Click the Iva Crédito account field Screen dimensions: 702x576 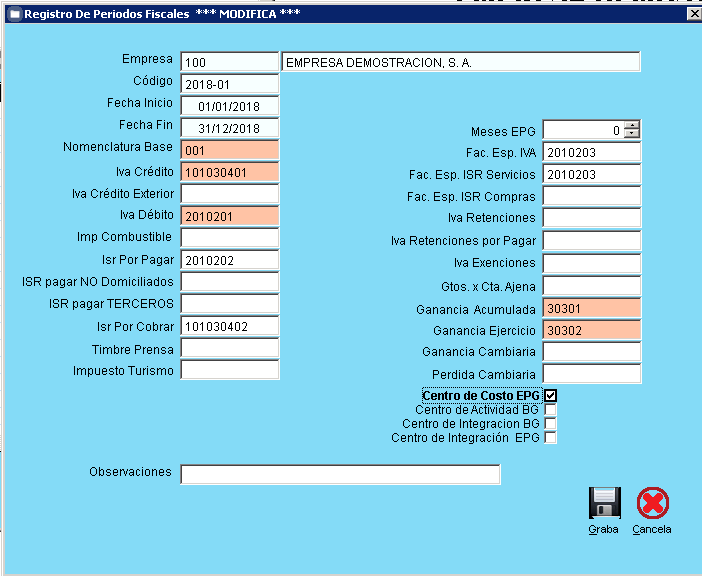pyautogui.click(x=229, y=172)
